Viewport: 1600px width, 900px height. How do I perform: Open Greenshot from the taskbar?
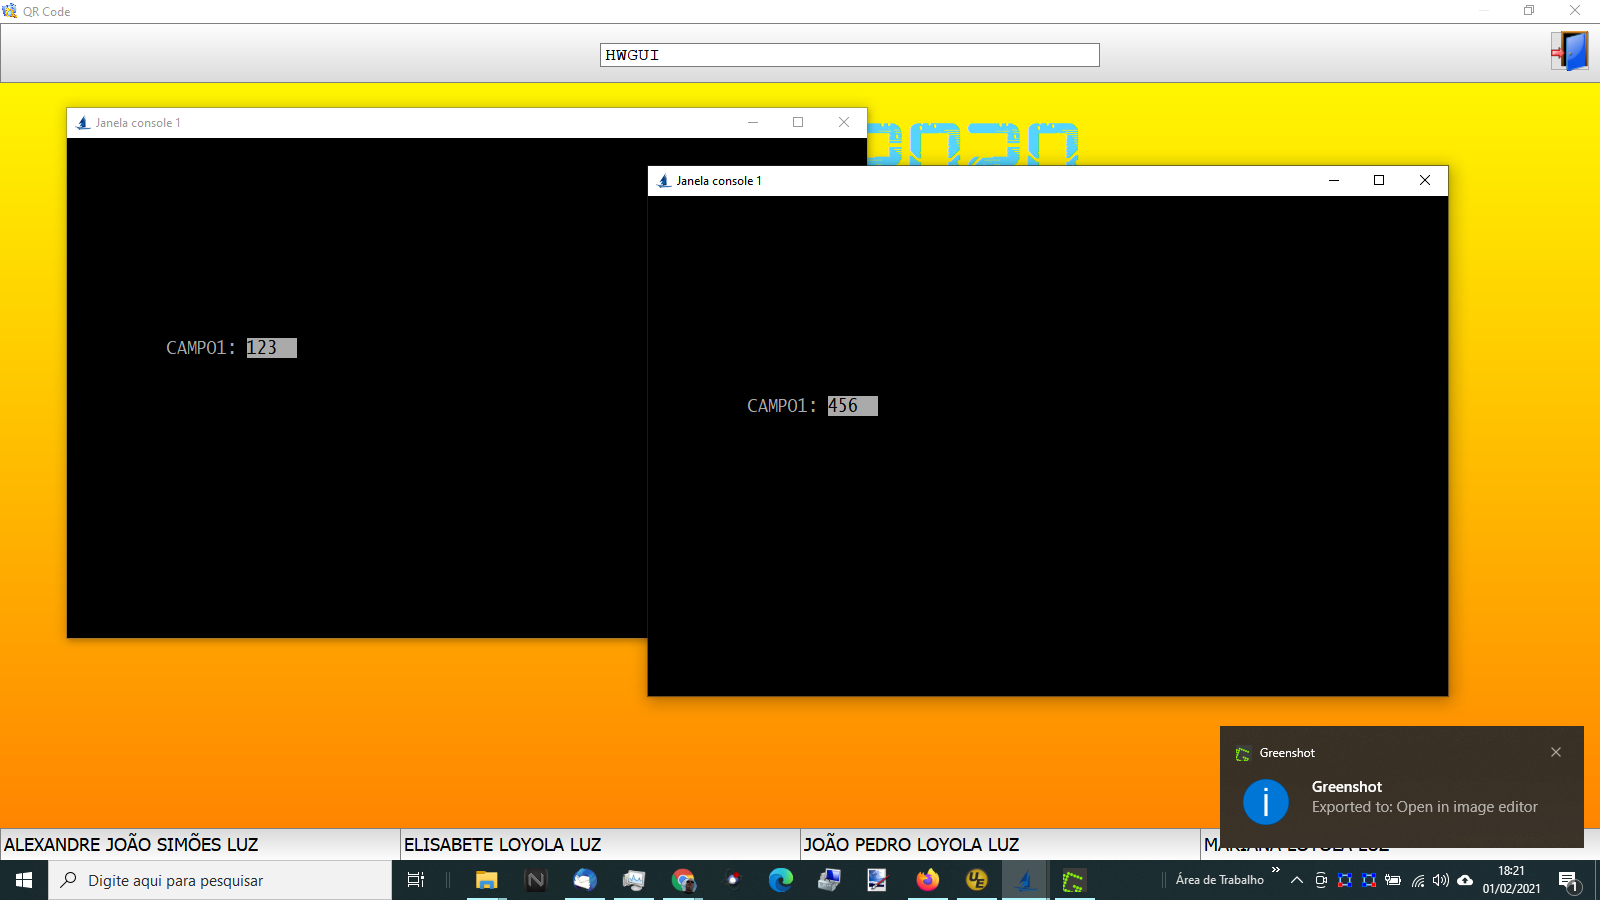pos(1074,880)
